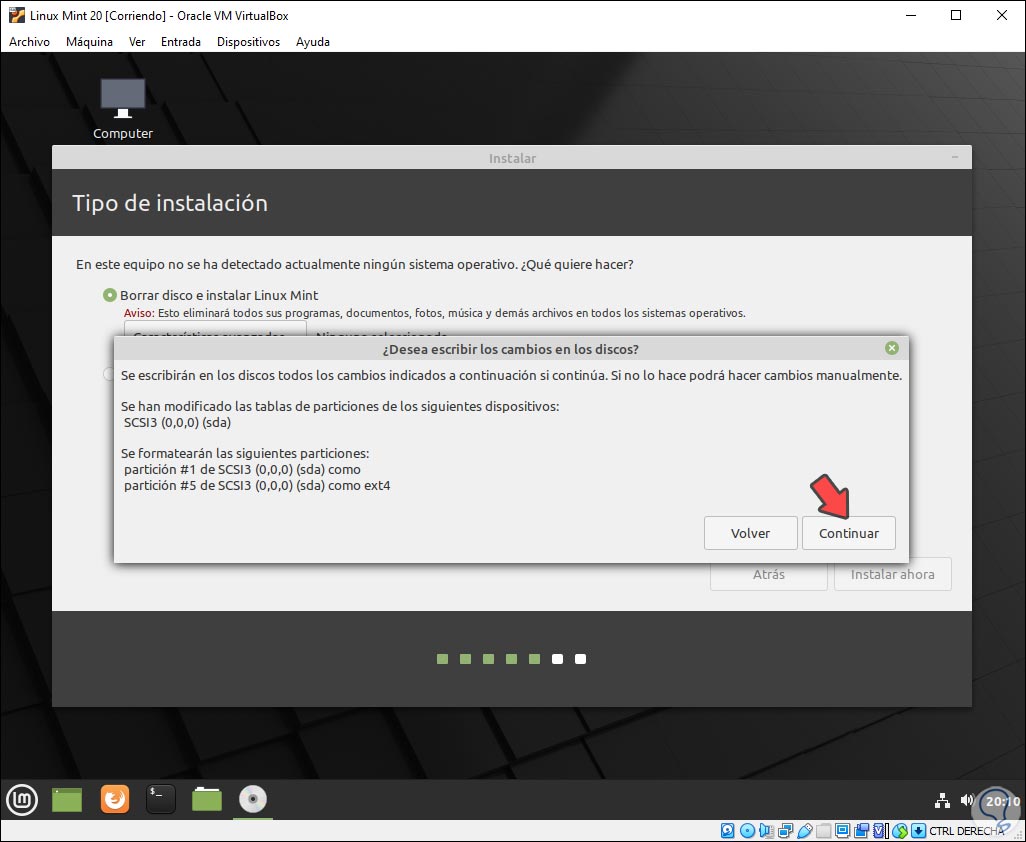Launch Firefox from the Mint panel
Viewport: 1026px width, 842px height.
click(x=115, y=799)
